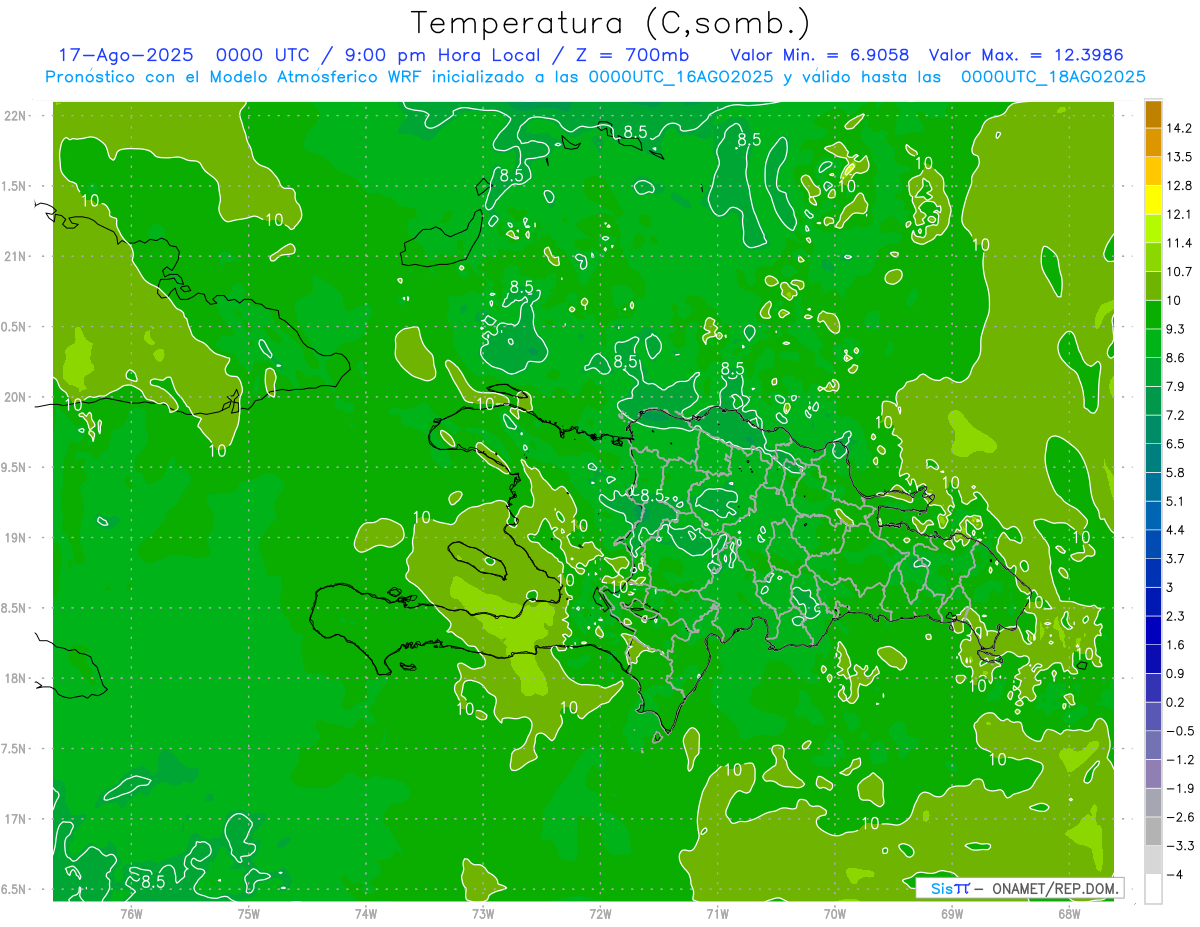Image resolution: width=1200 pixels, height=927 pixels.
Task: Click the -1.9 value on the color legend
Action: click(x=1180, y=789)
